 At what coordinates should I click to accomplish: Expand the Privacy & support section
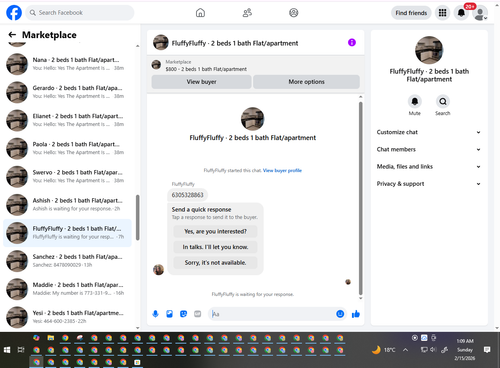pyautogui.click(x=429, y=184)
